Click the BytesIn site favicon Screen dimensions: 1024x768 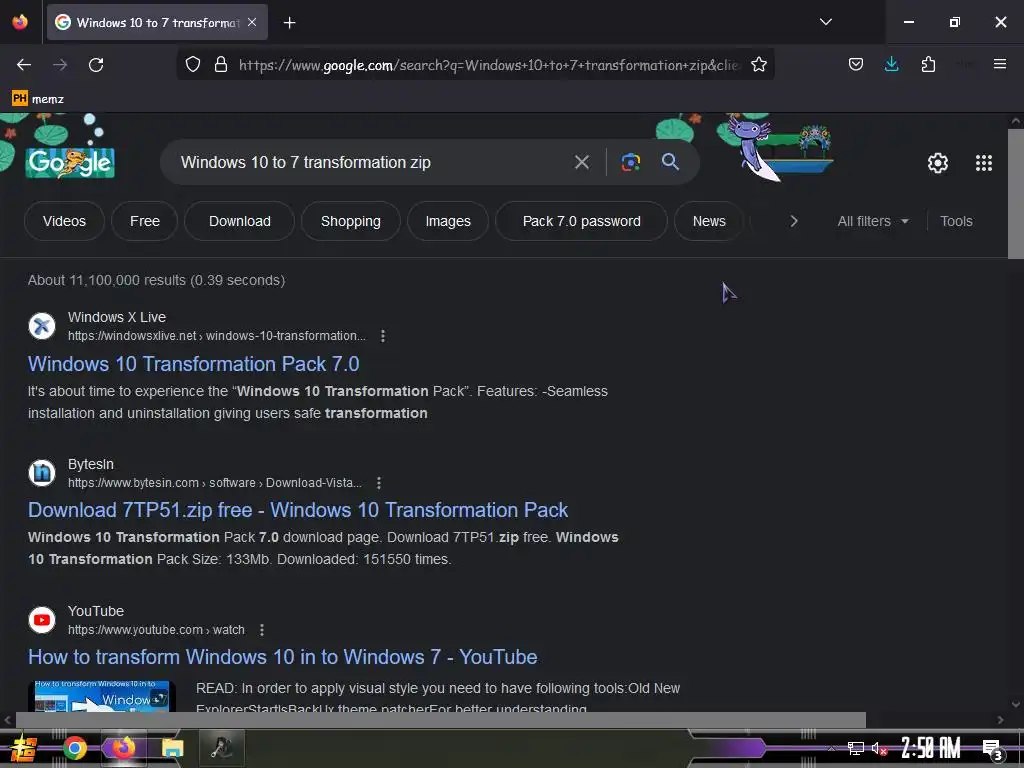[42, 472]
